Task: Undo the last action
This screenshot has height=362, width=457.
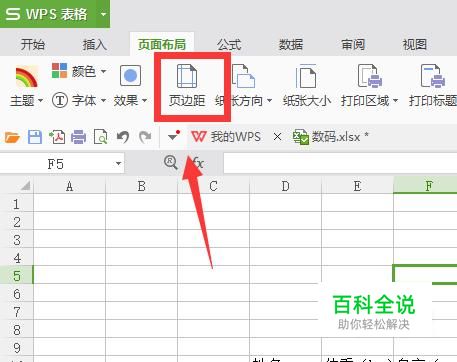Action: (x=123, y=137)
